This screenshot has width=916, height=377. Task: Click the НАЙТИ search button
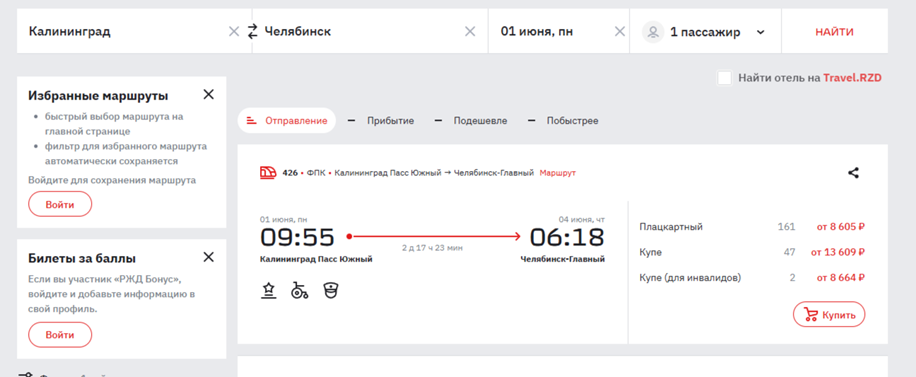coord(834,32)
